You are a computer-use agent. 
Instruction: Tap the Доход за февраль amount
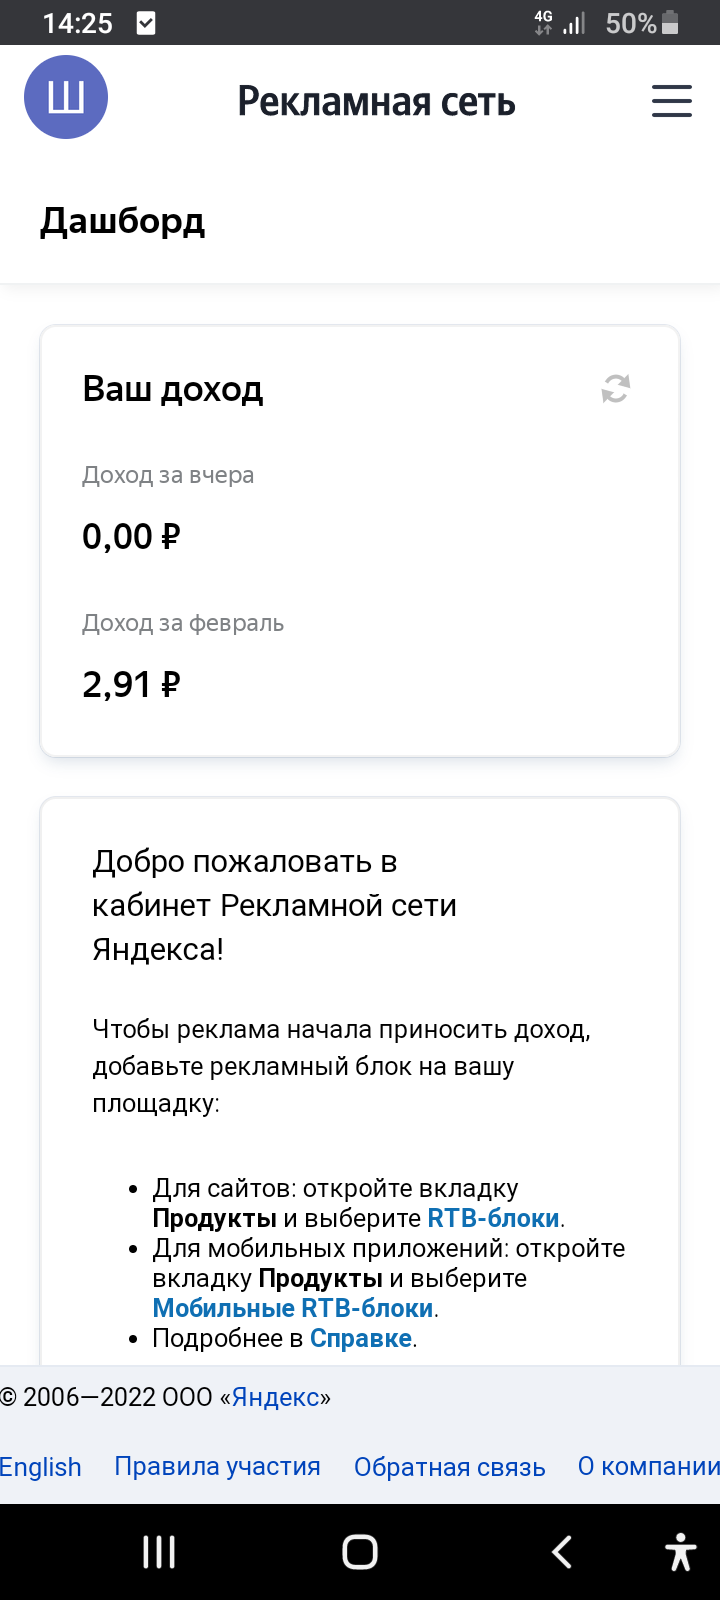(131, 685)
